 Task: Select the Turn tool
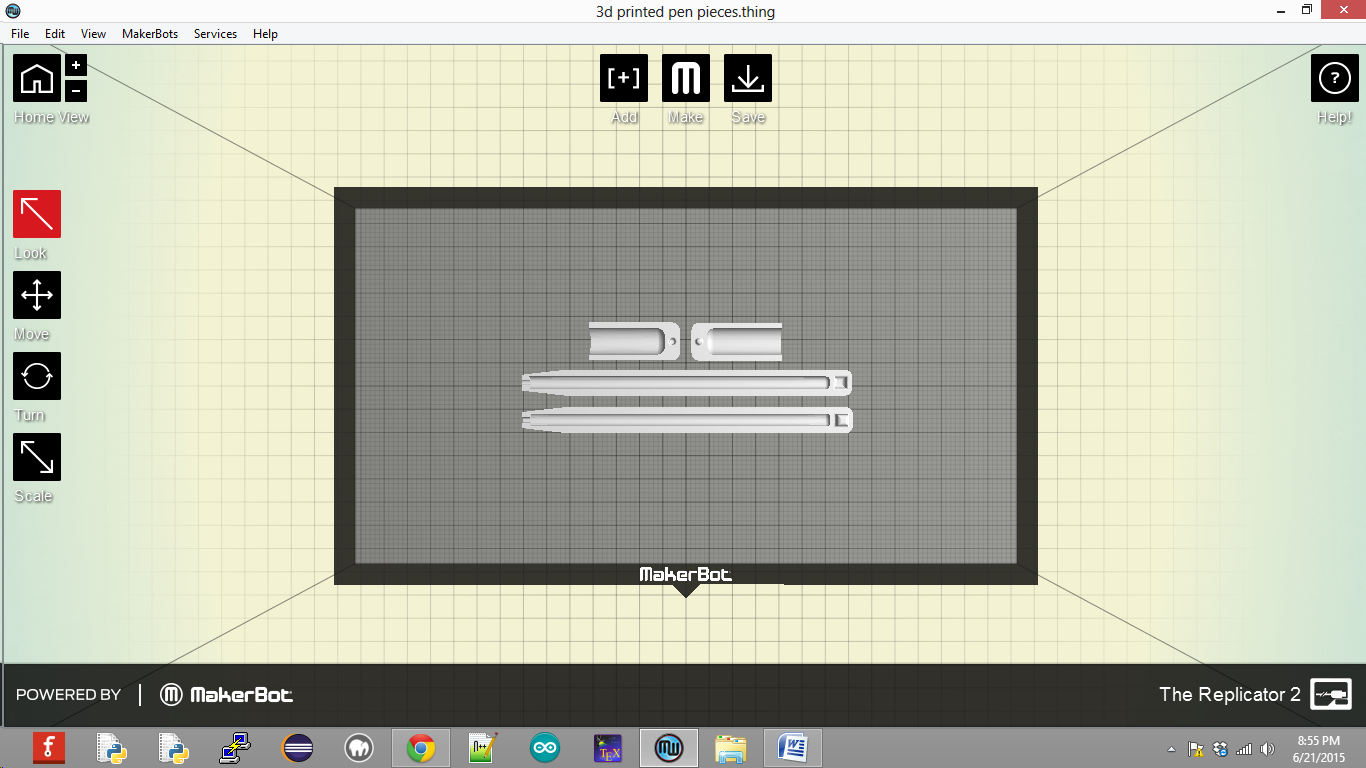[x=37, y=376]
